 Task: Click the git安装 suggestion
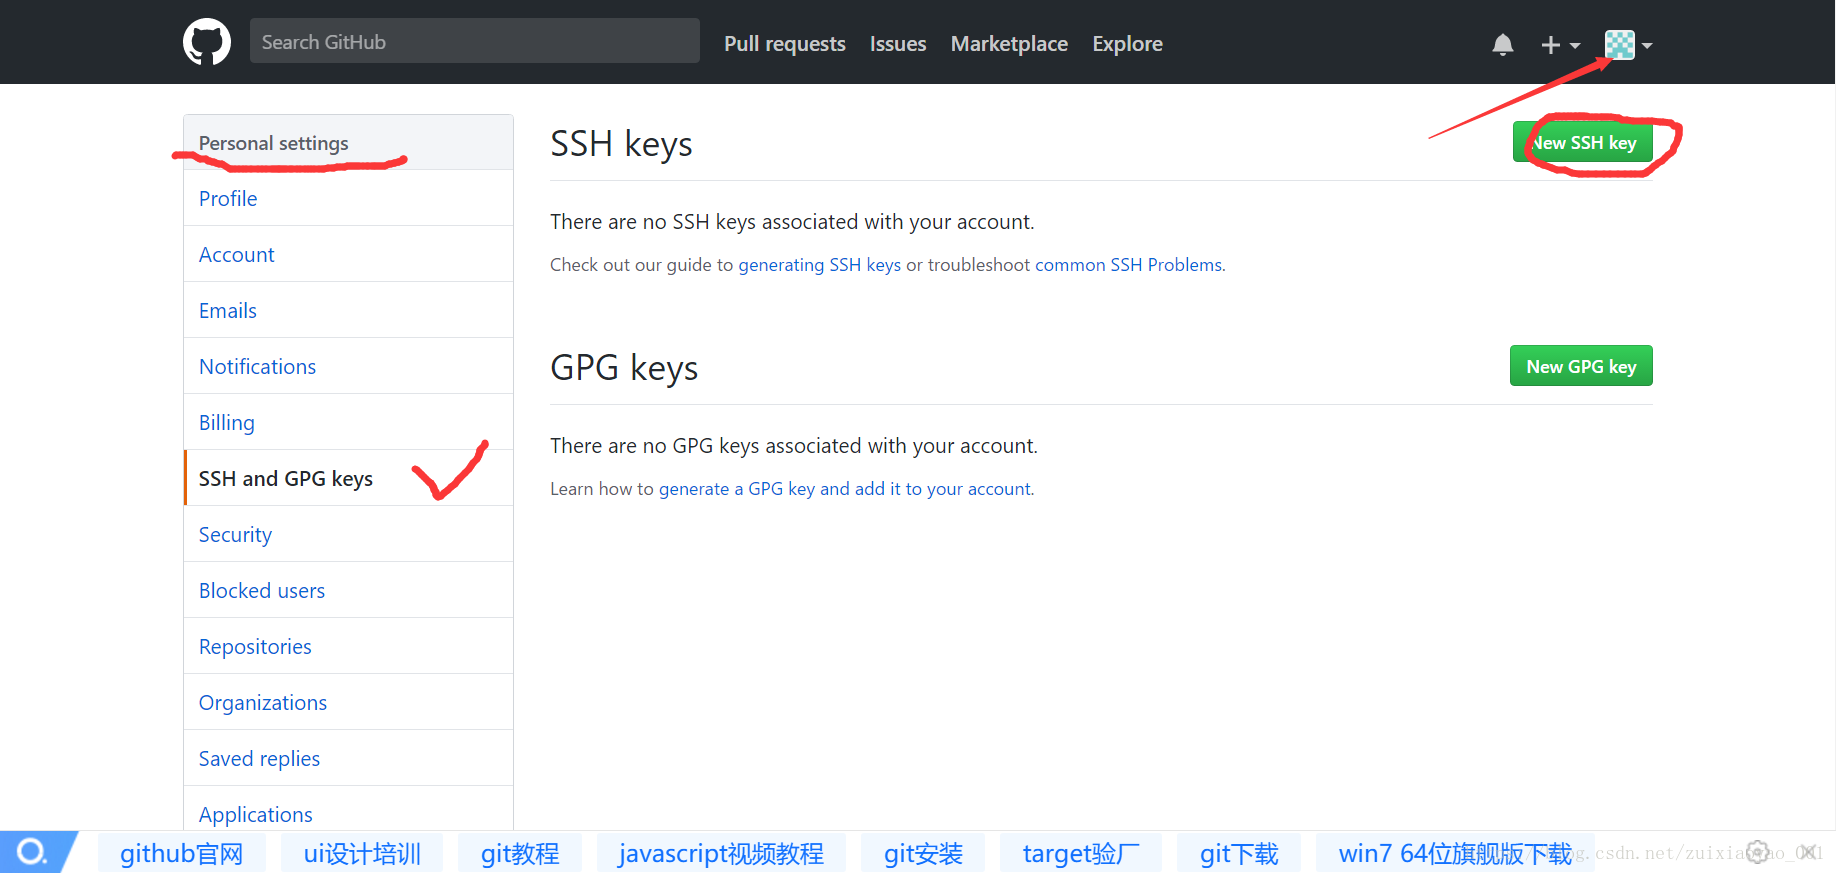pyautogui.click(x=923, y=853)
